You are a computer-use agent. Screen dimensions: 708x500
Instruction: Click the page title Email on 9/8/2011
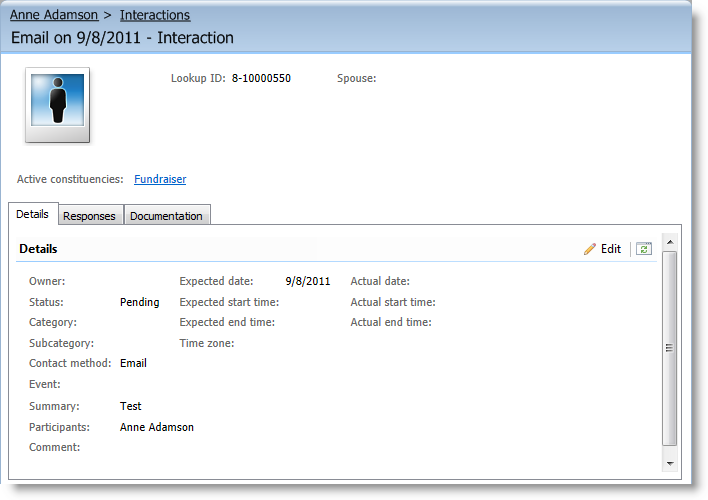tap(122, 38)
